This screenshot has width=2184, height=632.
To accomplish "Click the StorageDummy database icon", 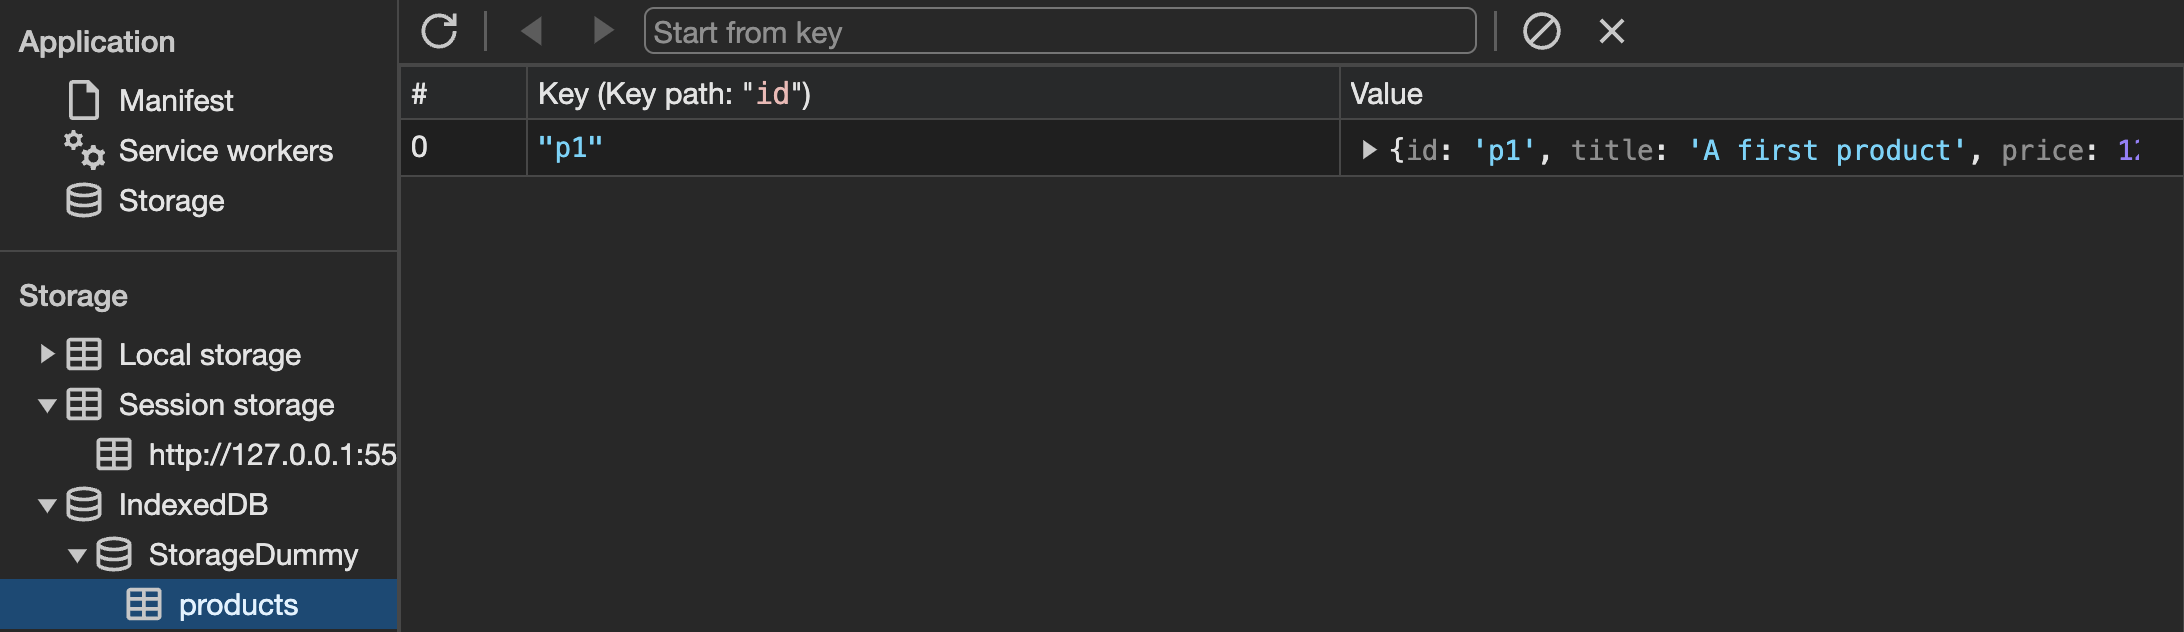I will click(115, 555).
